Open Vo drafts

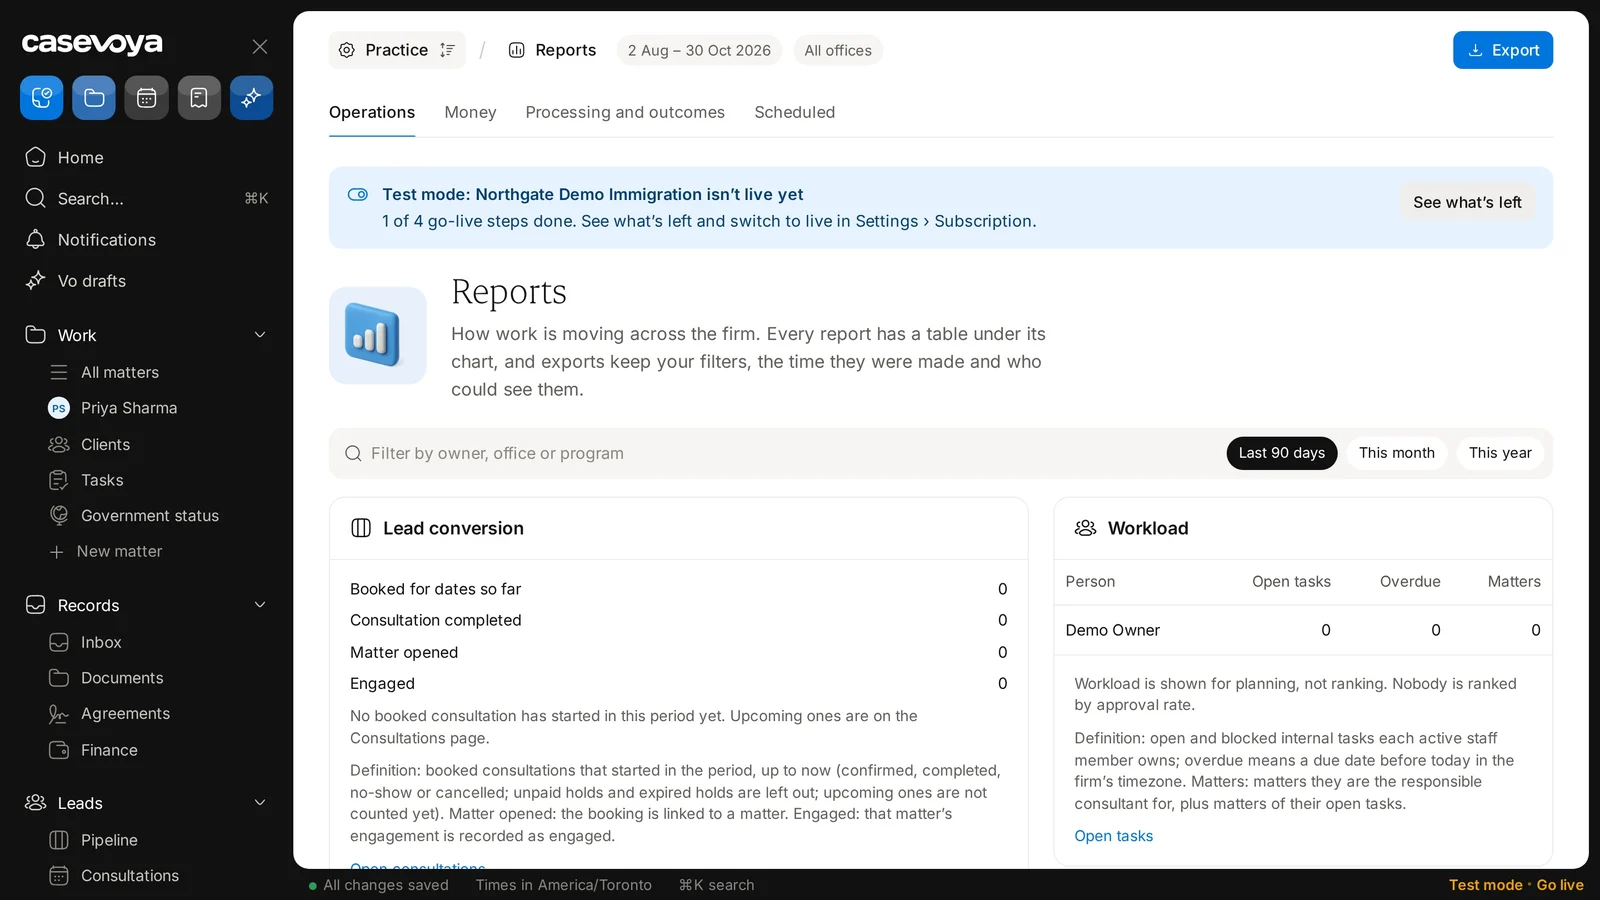pos(146,281)
